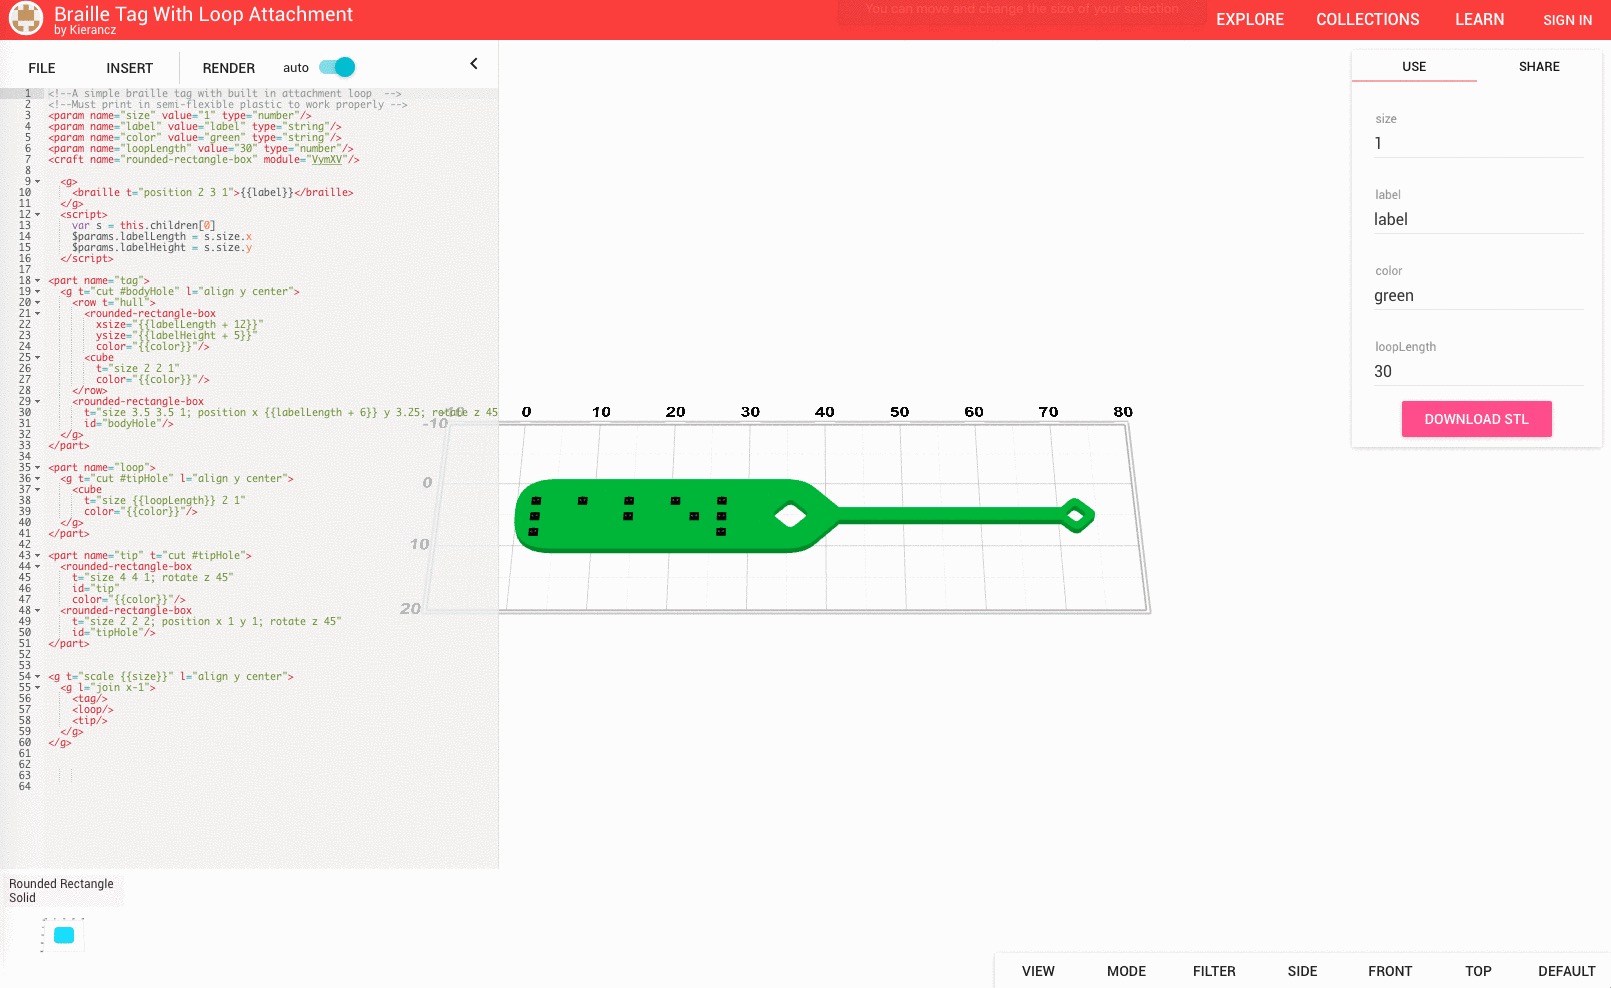Fold the cut bodyHole group at line 19

[38, 292]
